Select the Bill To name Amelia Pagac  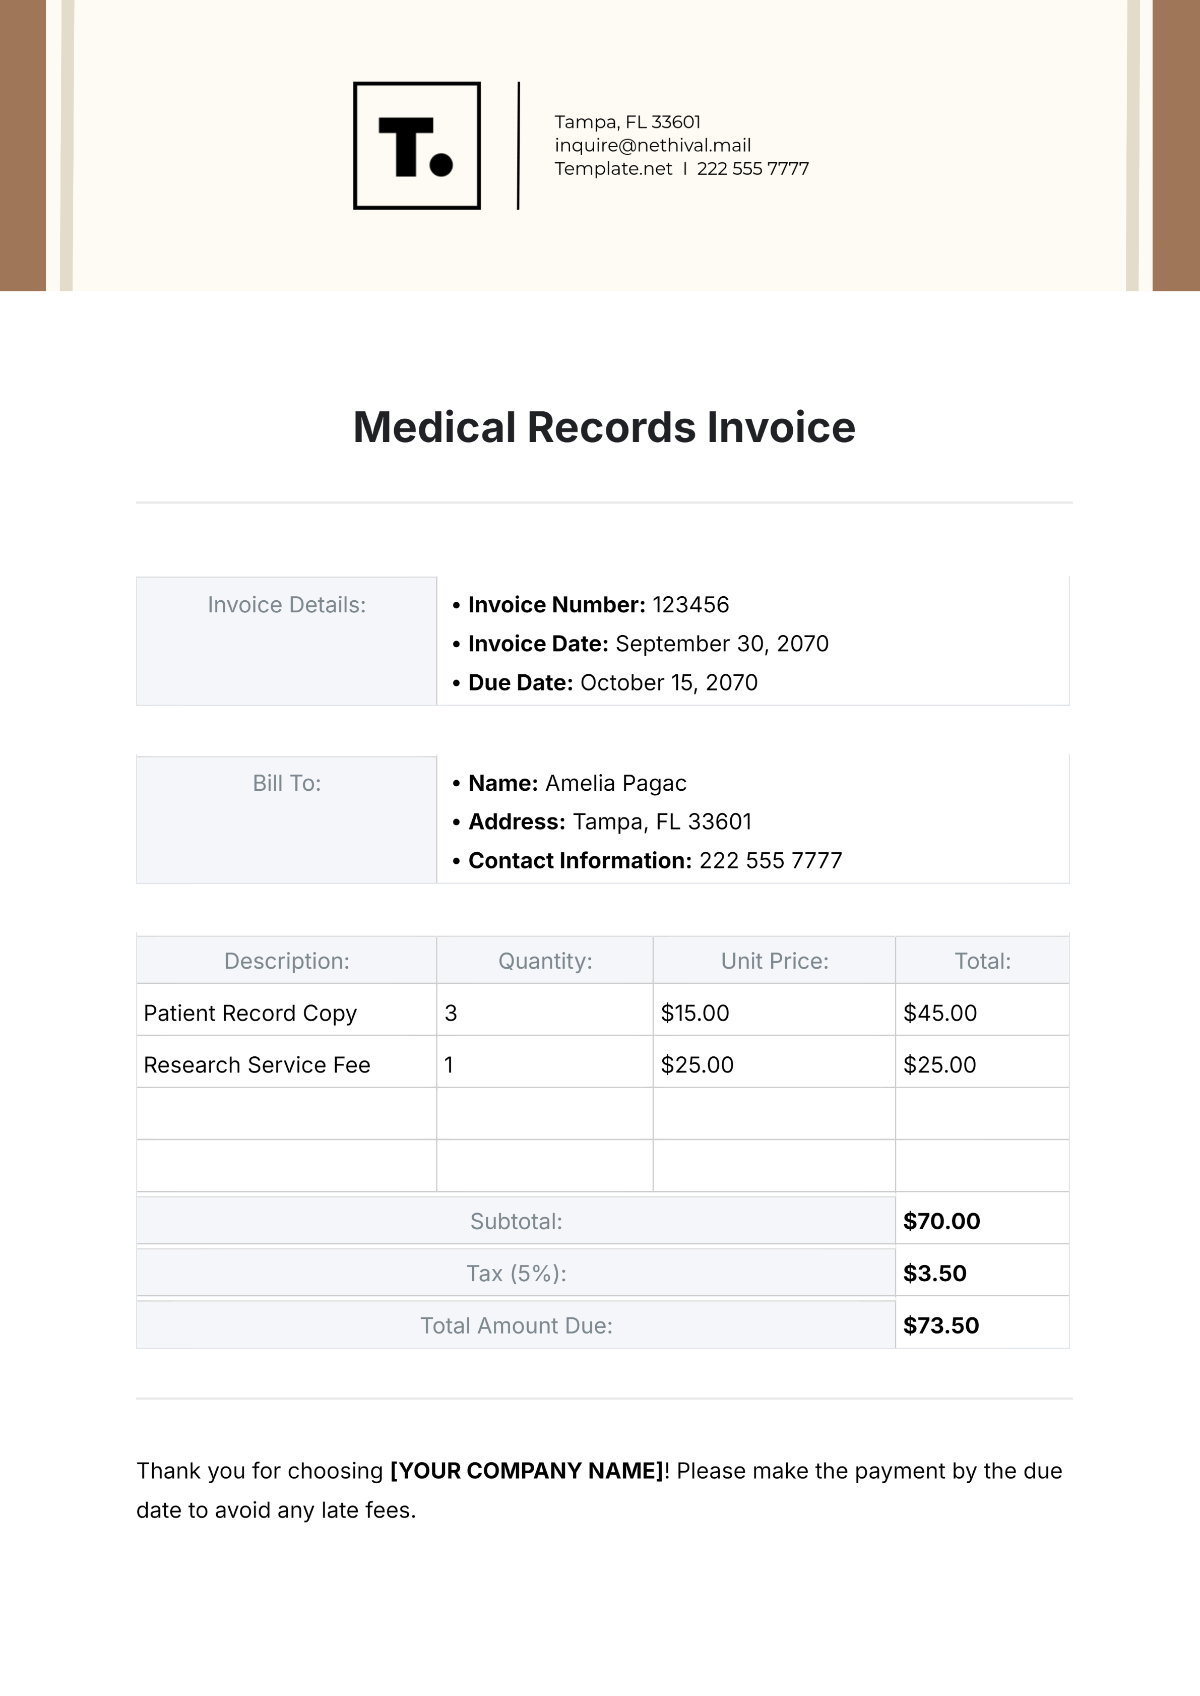click(x=615, y=784)
